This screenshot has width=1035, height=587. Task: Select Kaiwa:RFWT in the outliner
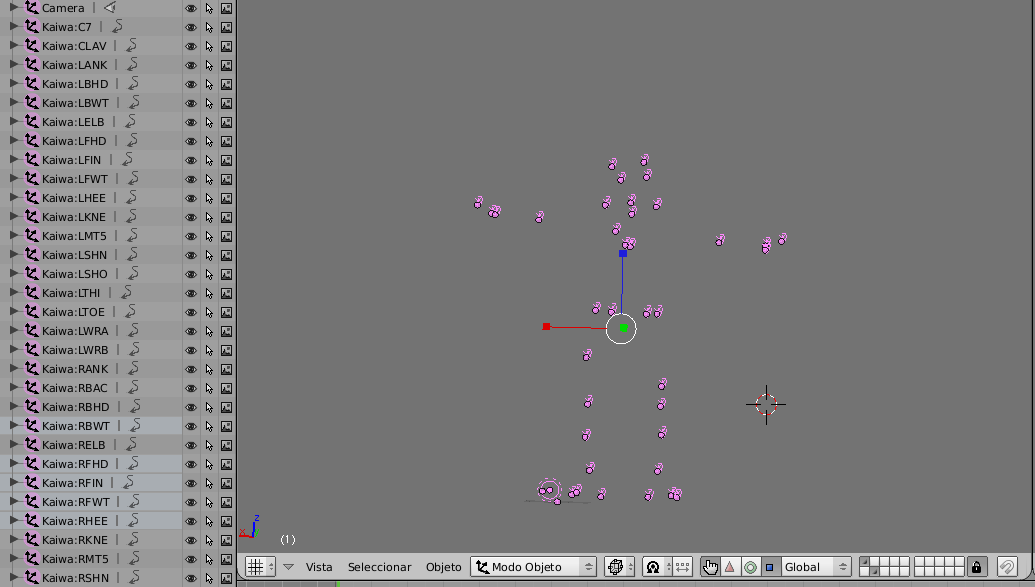point(76,502)
